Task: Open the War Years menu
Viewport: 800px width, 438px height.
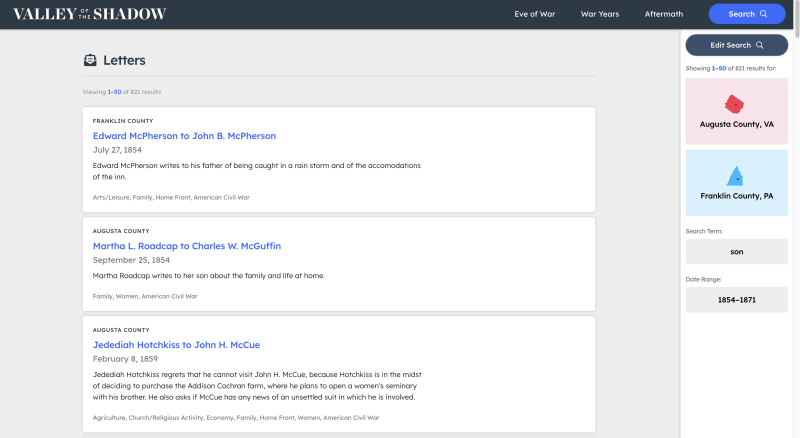Action: [x=599, y=14]
